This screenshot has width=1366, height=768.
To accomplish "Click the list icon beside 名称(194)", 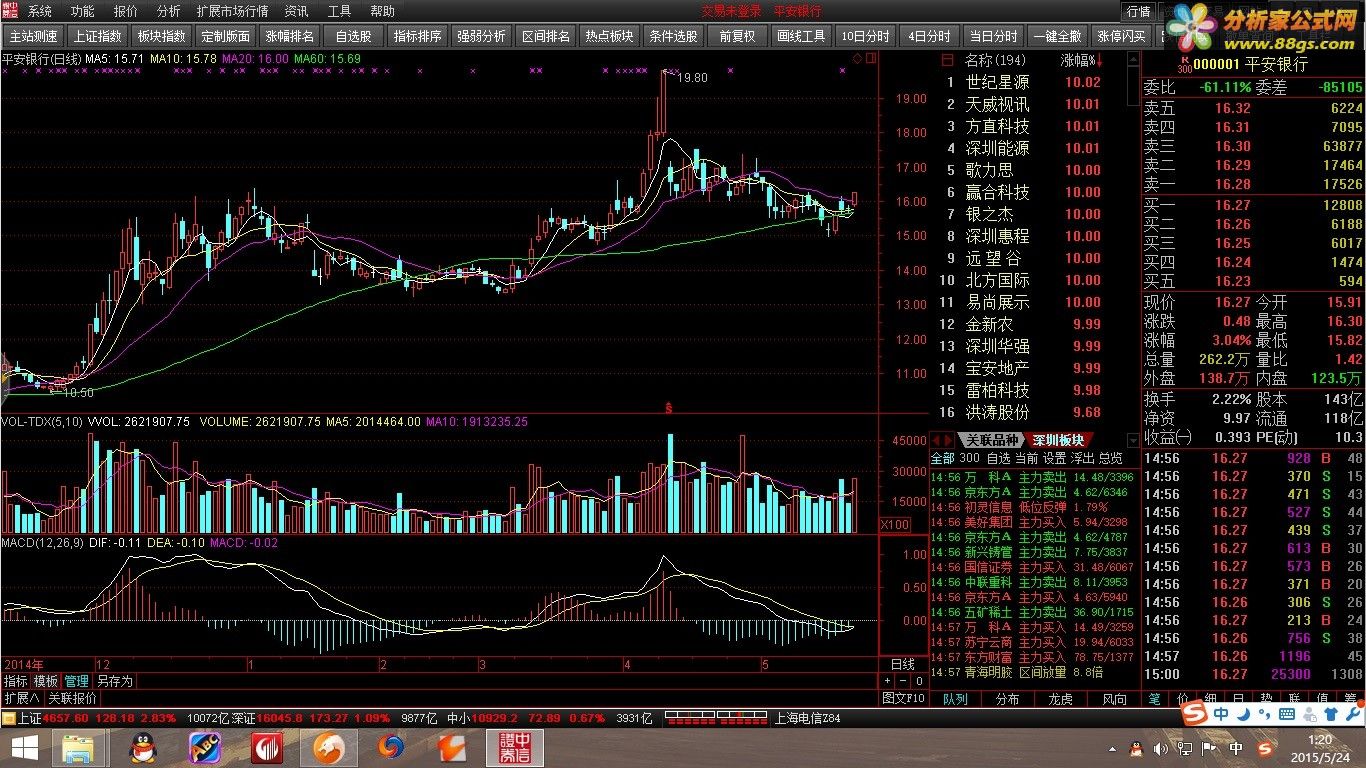I will [949, 60].
